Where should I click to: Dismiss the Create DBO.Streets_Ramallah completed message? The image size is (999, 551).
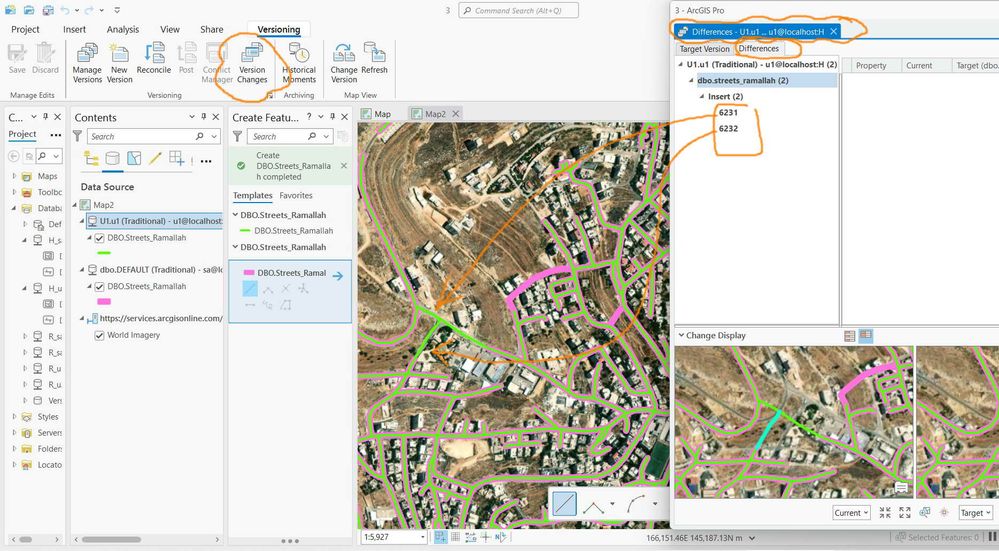pos(344,166)
